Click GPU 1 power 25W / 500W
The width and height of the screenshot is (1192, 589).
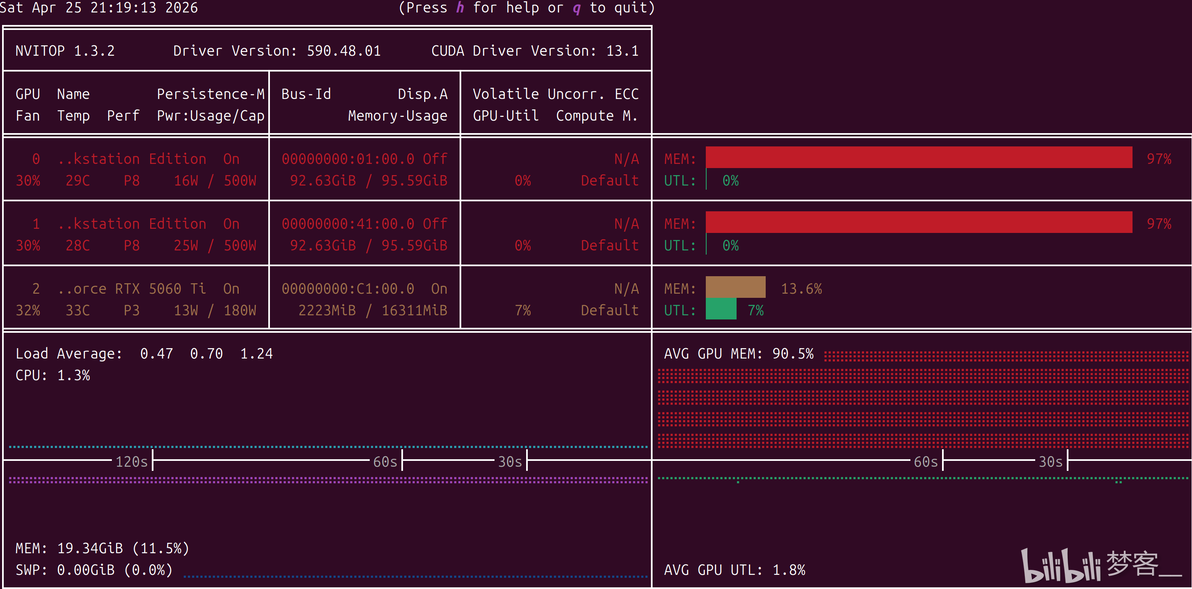[x=215, y=245]
